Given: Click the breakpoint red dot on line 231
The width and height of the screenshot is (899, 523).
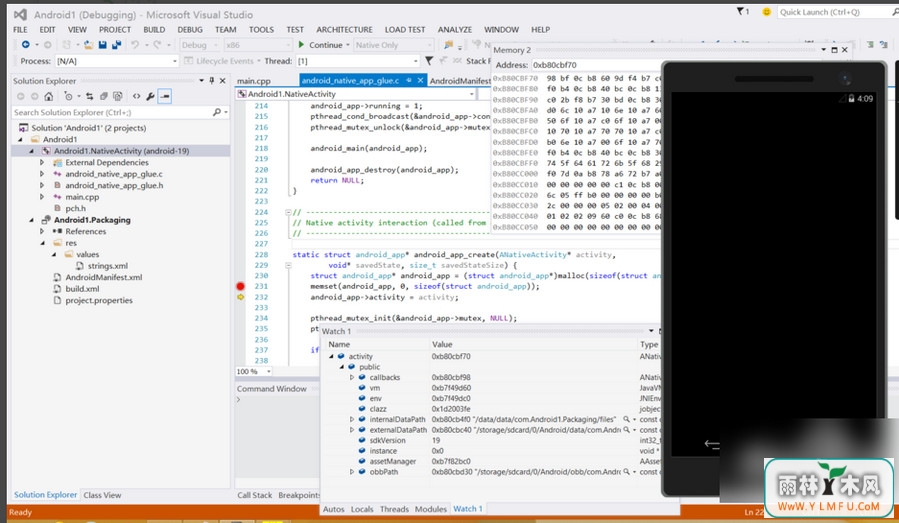Looking at the screenshot, I should [x=240, y=286].
